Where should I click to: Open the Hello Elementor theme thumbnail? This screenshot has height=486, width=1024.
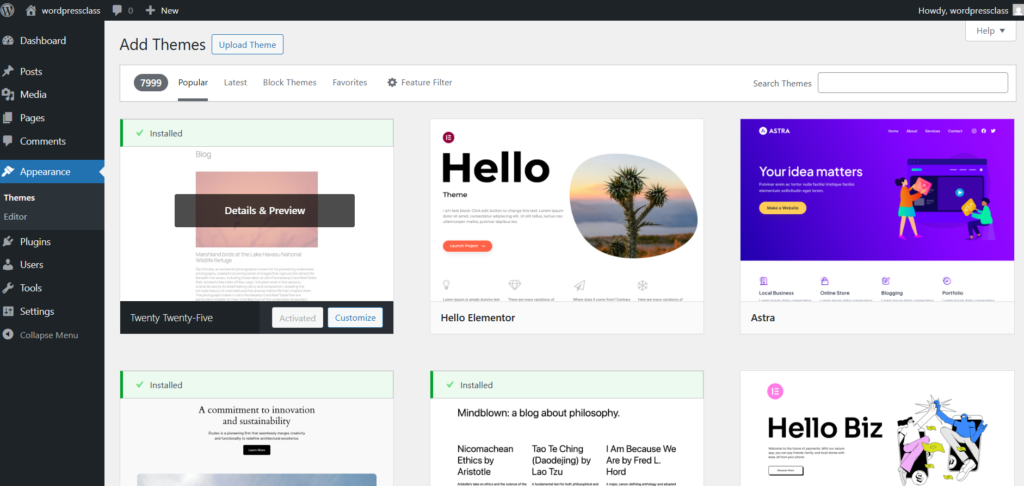[566, 210]
